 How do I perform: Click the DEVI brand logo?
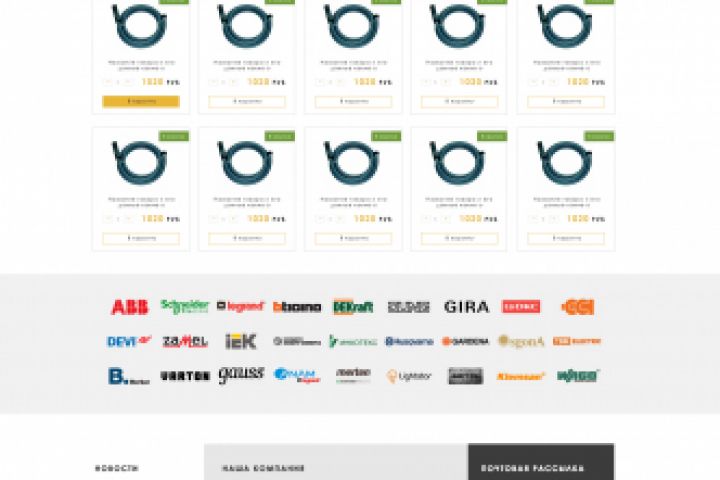pos(129,341)
